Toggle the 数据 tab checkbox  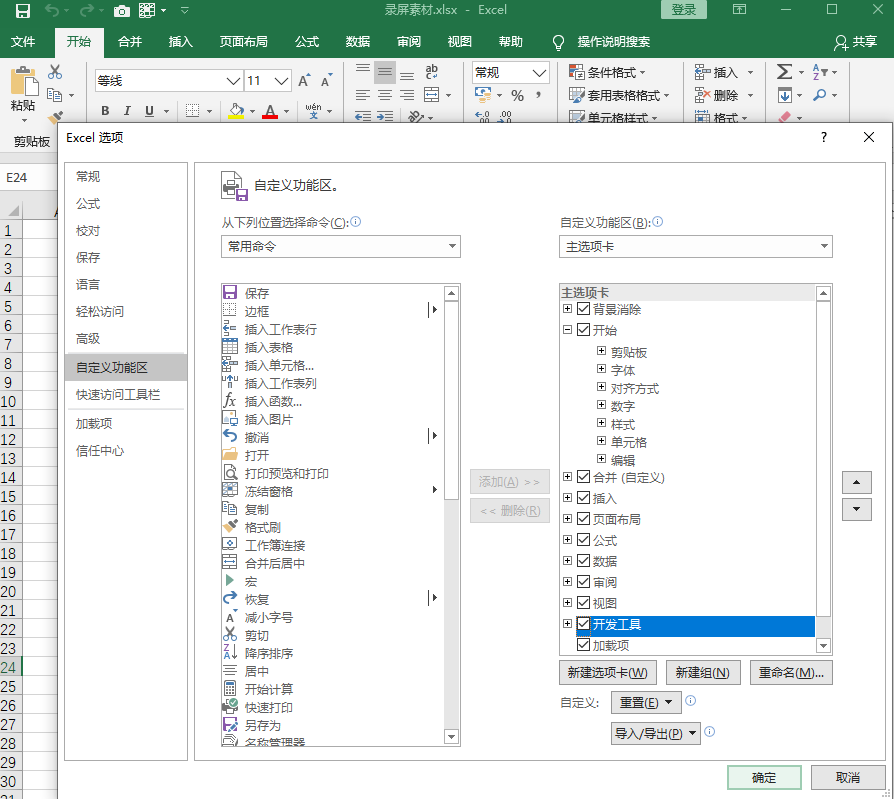(583, 561)
